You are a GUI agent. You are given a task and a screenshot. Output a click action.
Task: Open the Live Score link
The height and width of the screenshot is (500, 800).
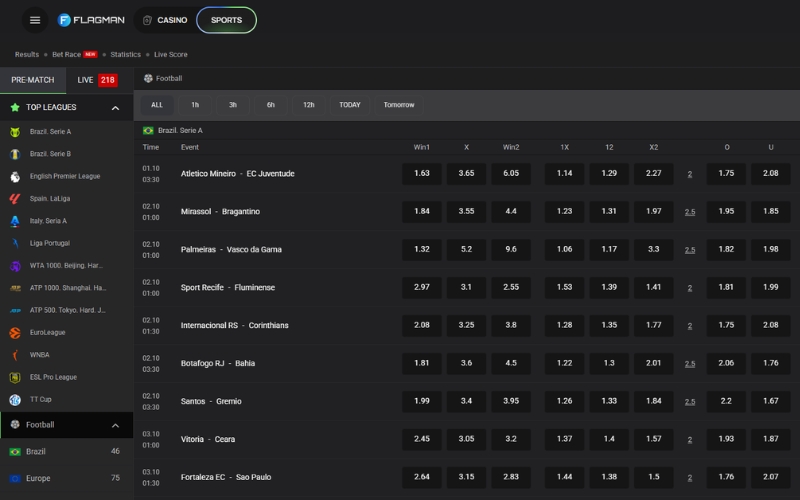point(171,55)
